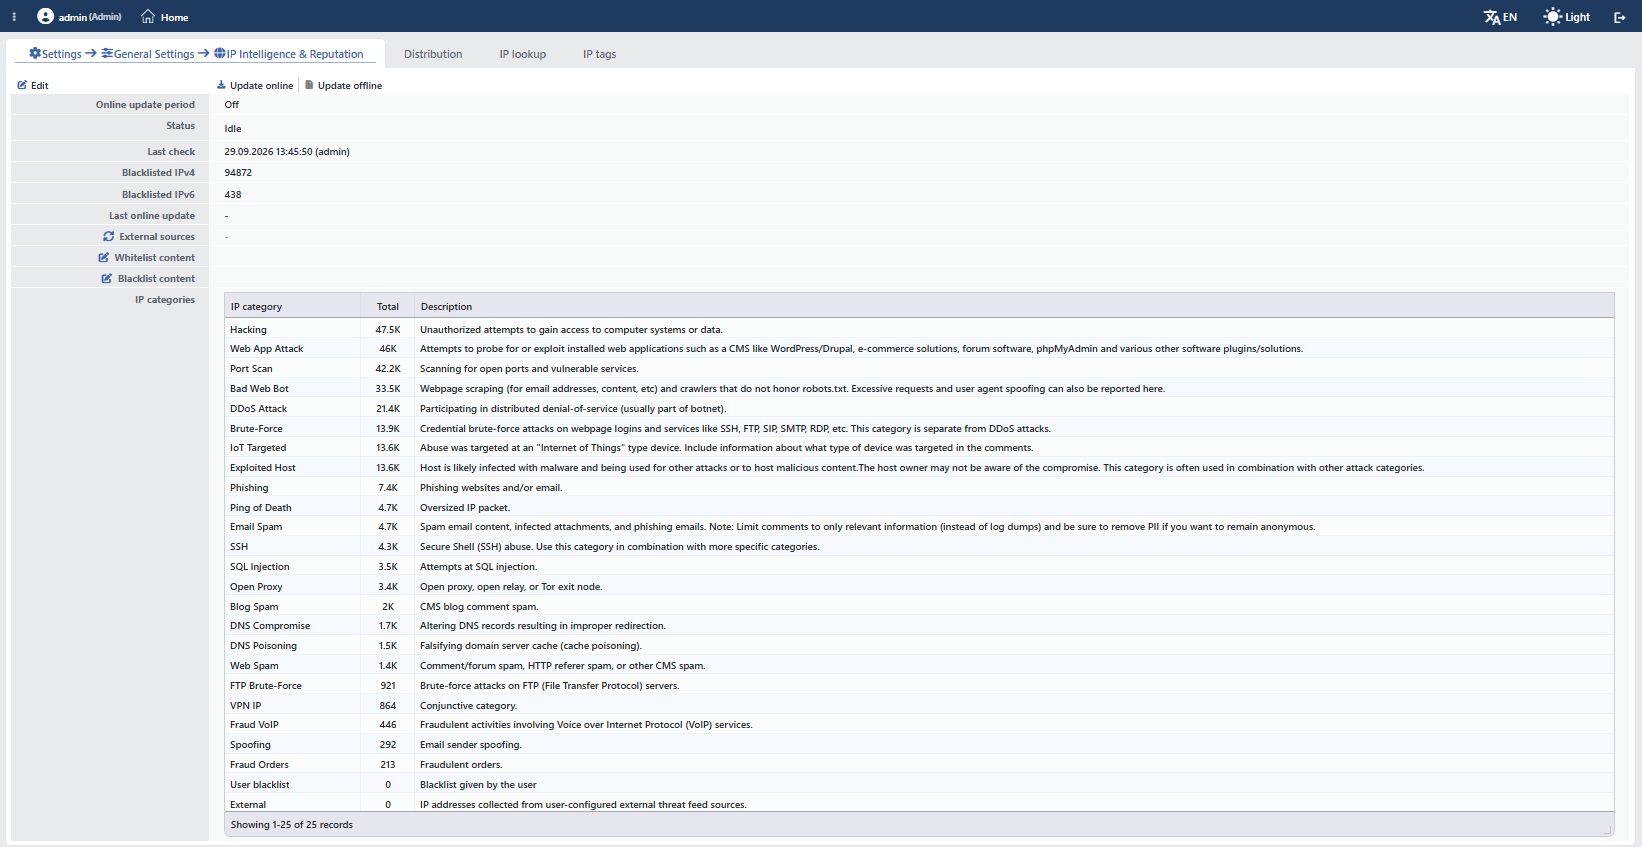Open the Whitelist content link

point(155,258)
